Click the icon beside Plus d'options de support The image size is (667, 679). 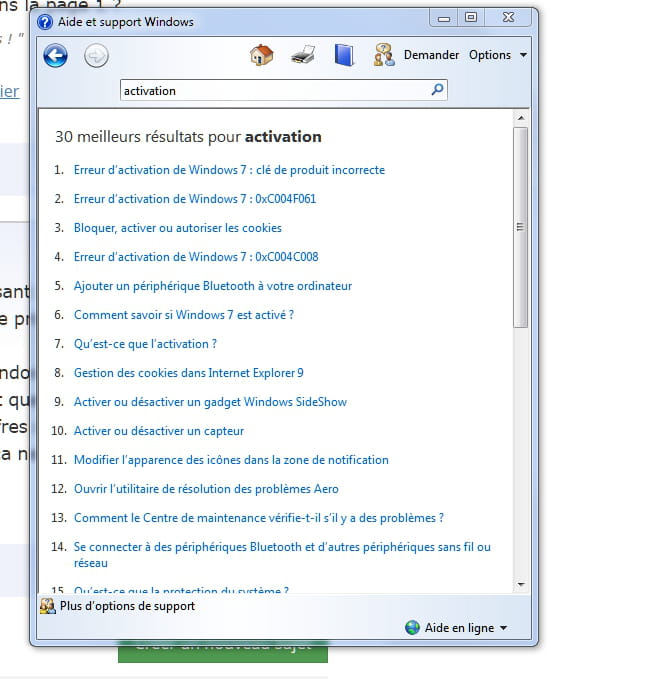tap(48, 606)
